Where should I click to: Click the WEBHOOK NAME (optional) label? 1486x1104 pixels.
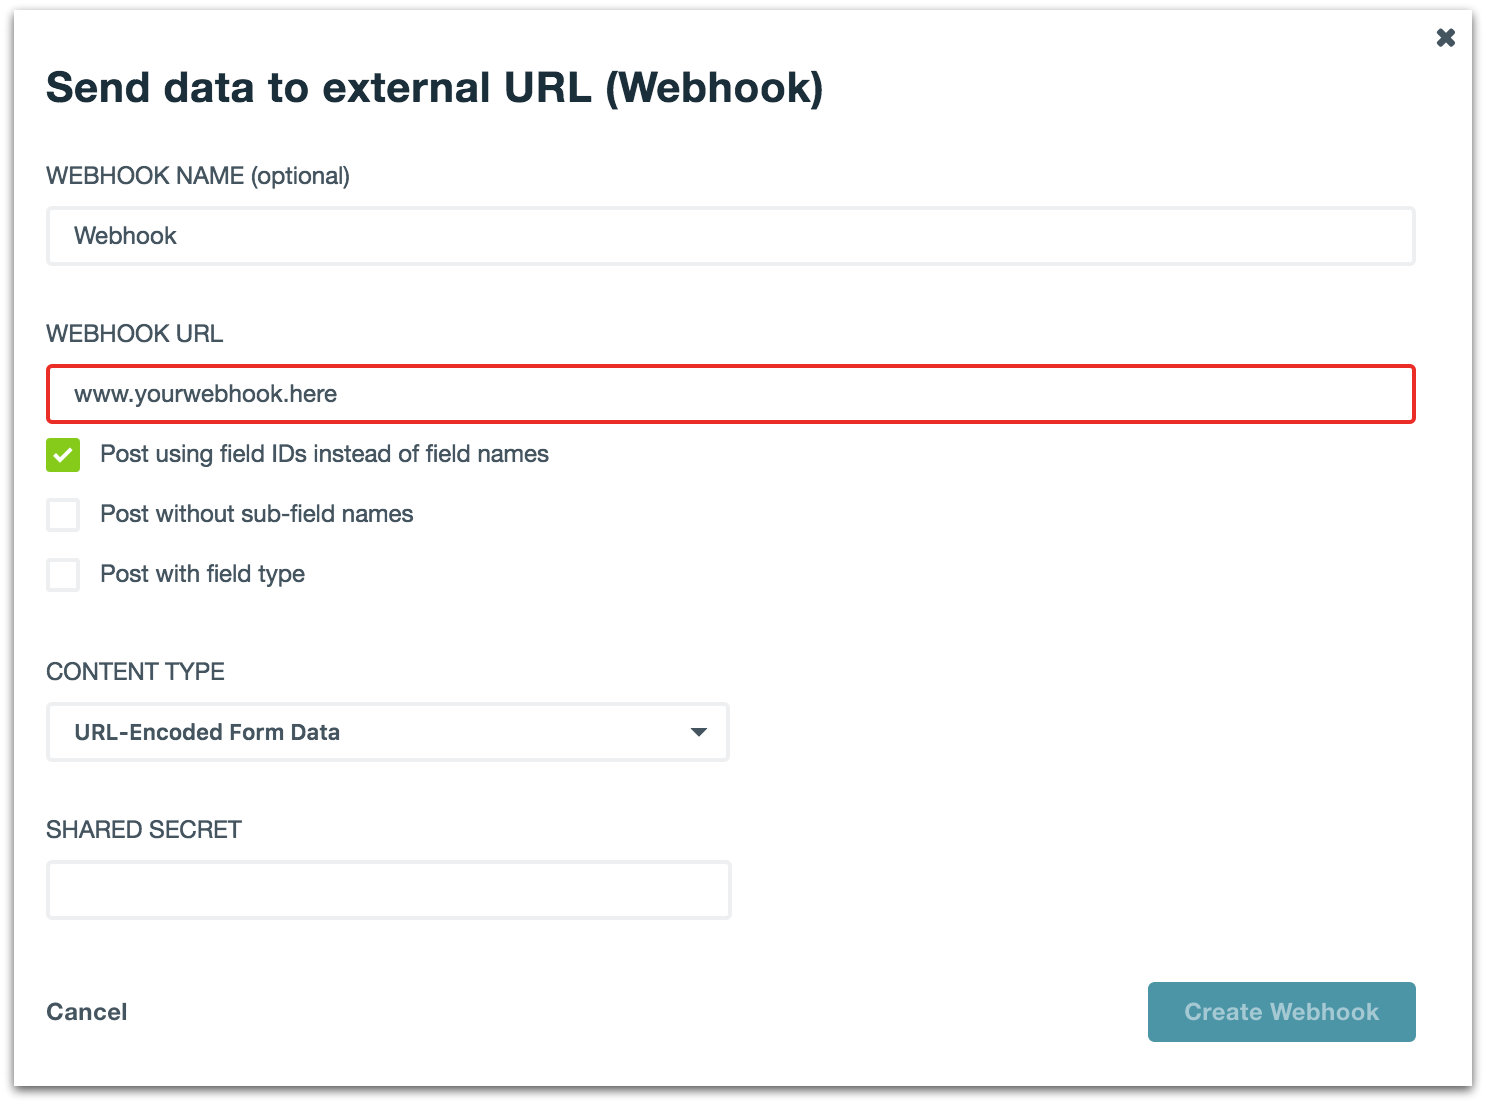(x=198, y=176)
